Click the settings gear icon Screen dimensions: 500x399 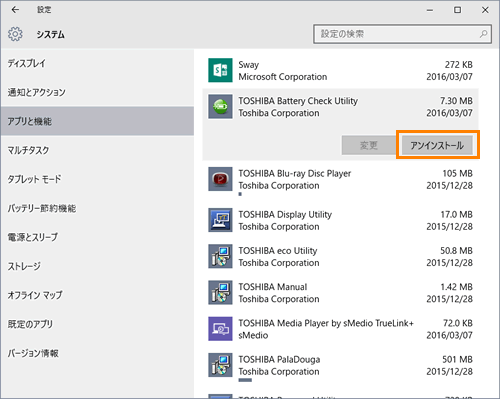point(15,34)
